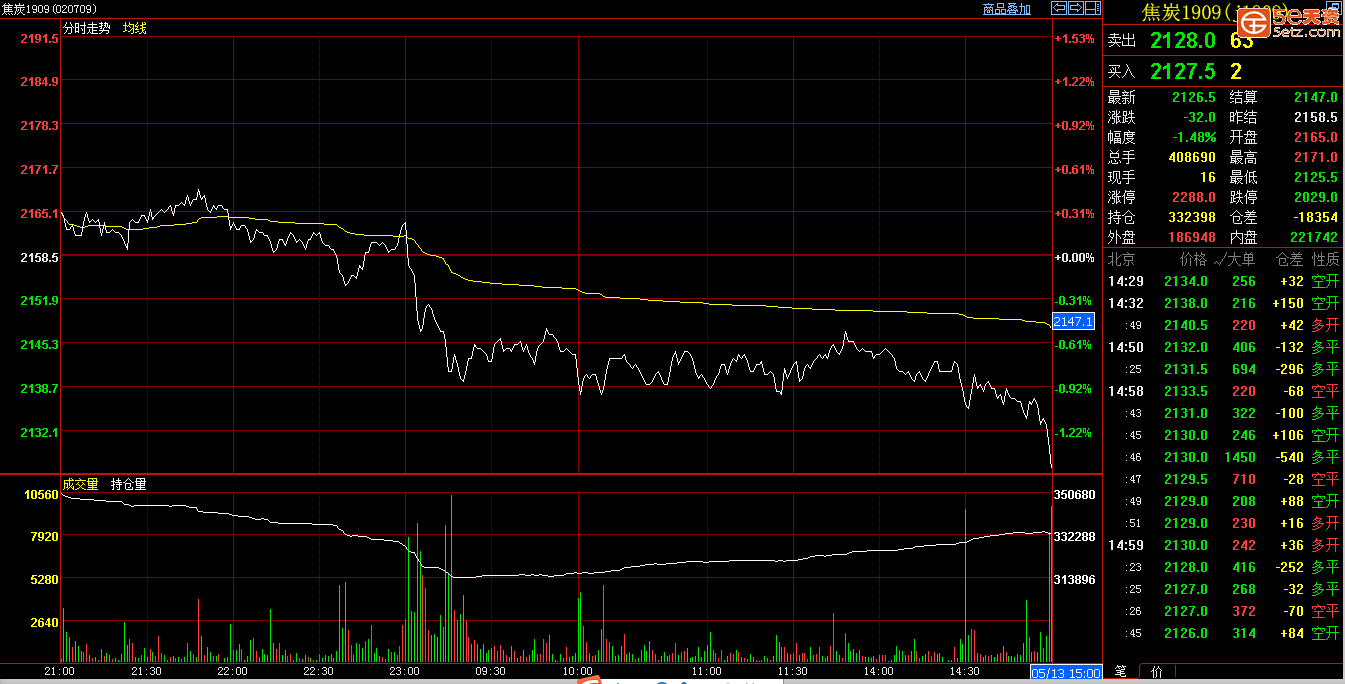The image size is (1345, 684).
Task: Click the 10560 volume axis label
Action: [41, 494]
